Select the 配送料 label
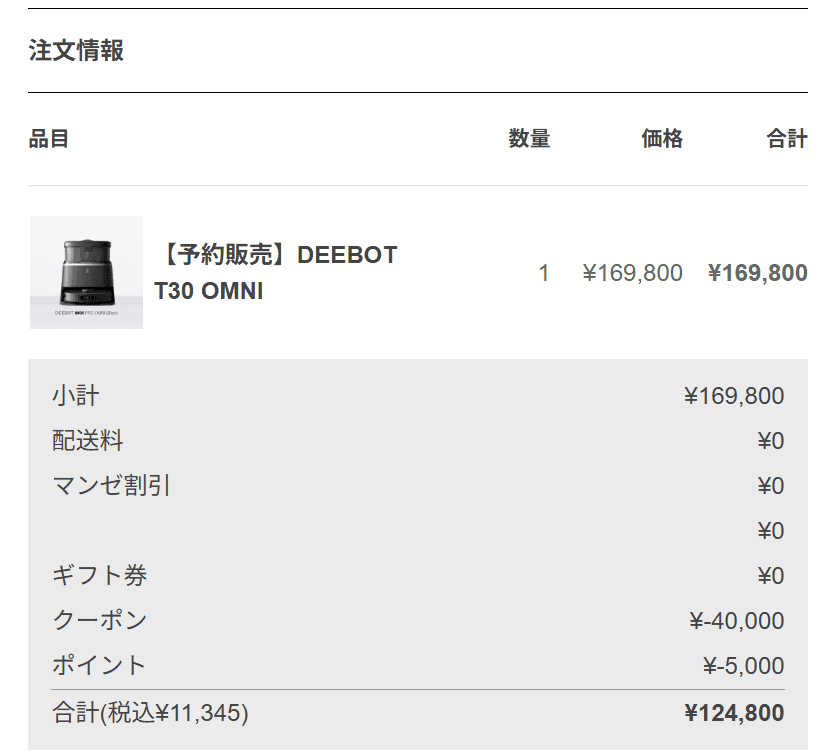The width and height of the screenshot is (819, 755). pyautogui.click(x=88, y=441)
